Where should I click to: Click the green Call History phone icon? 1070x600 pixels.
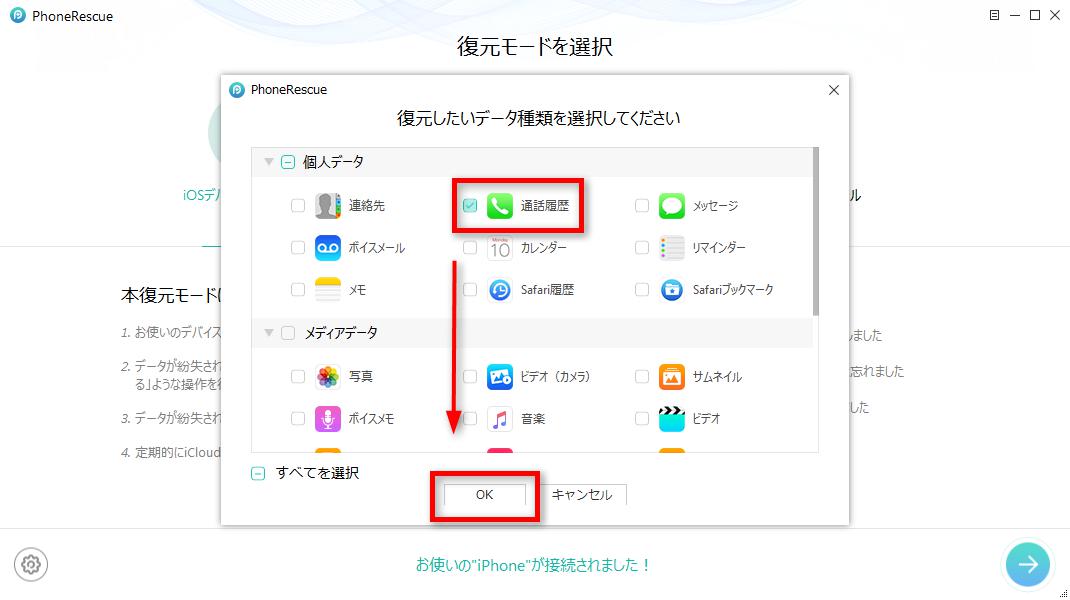[500, 205]
